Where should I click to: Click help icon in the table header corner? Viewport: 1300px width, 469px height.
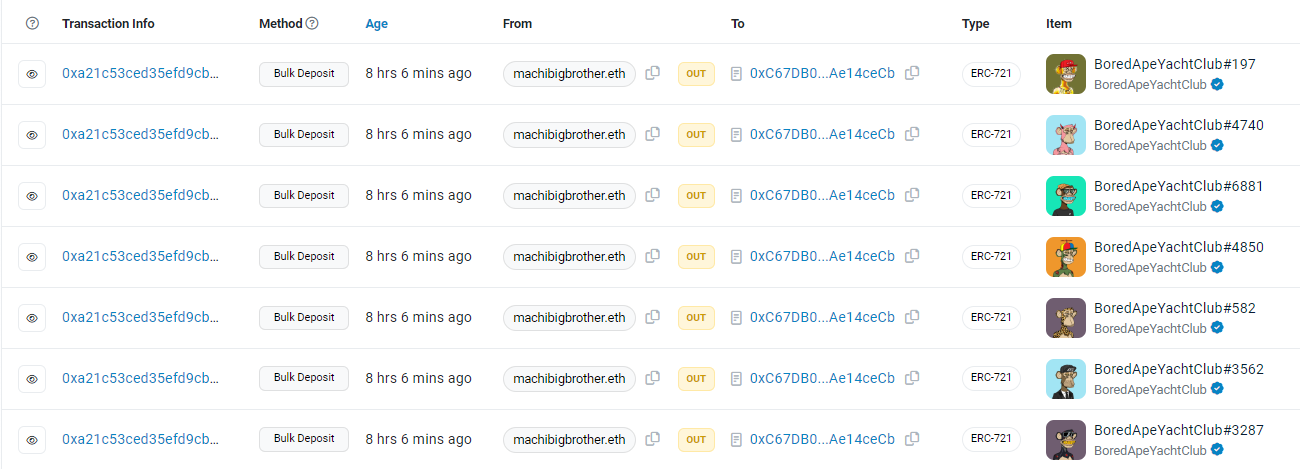[32, 23]
